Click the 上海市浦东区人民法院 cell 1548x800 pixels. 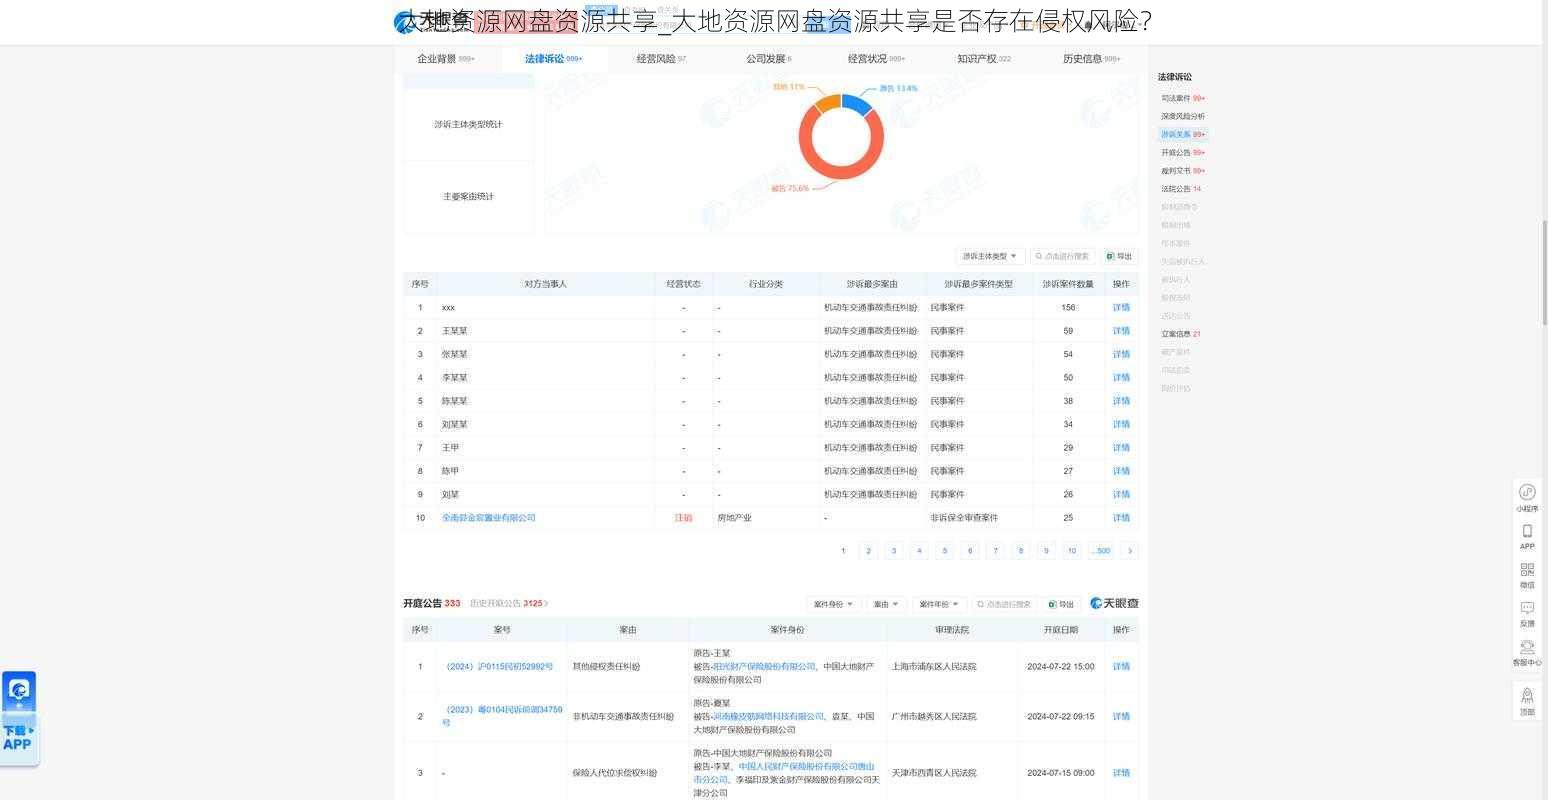(934, 666)
